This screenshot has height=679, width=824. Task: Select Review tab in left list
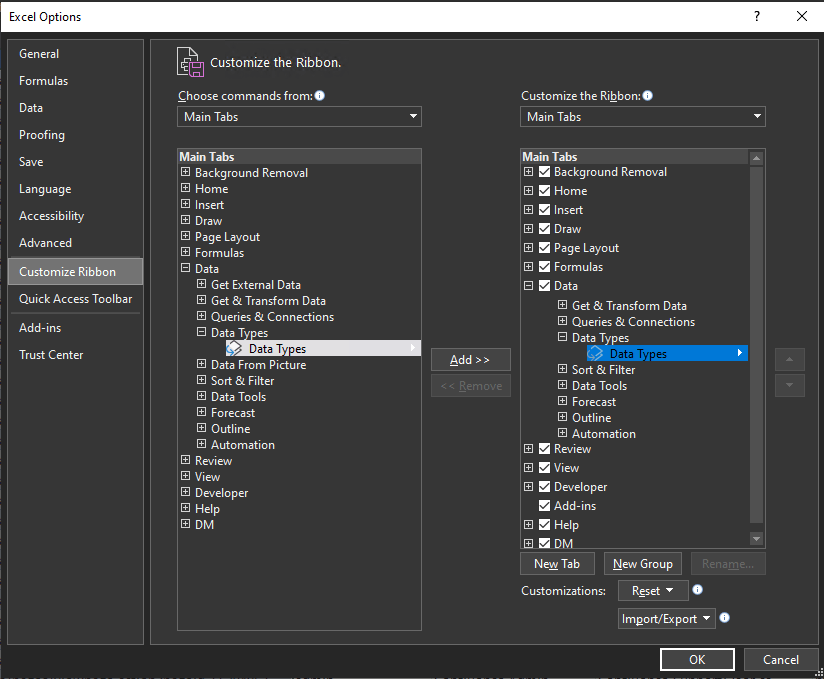(x=213, y=461)
